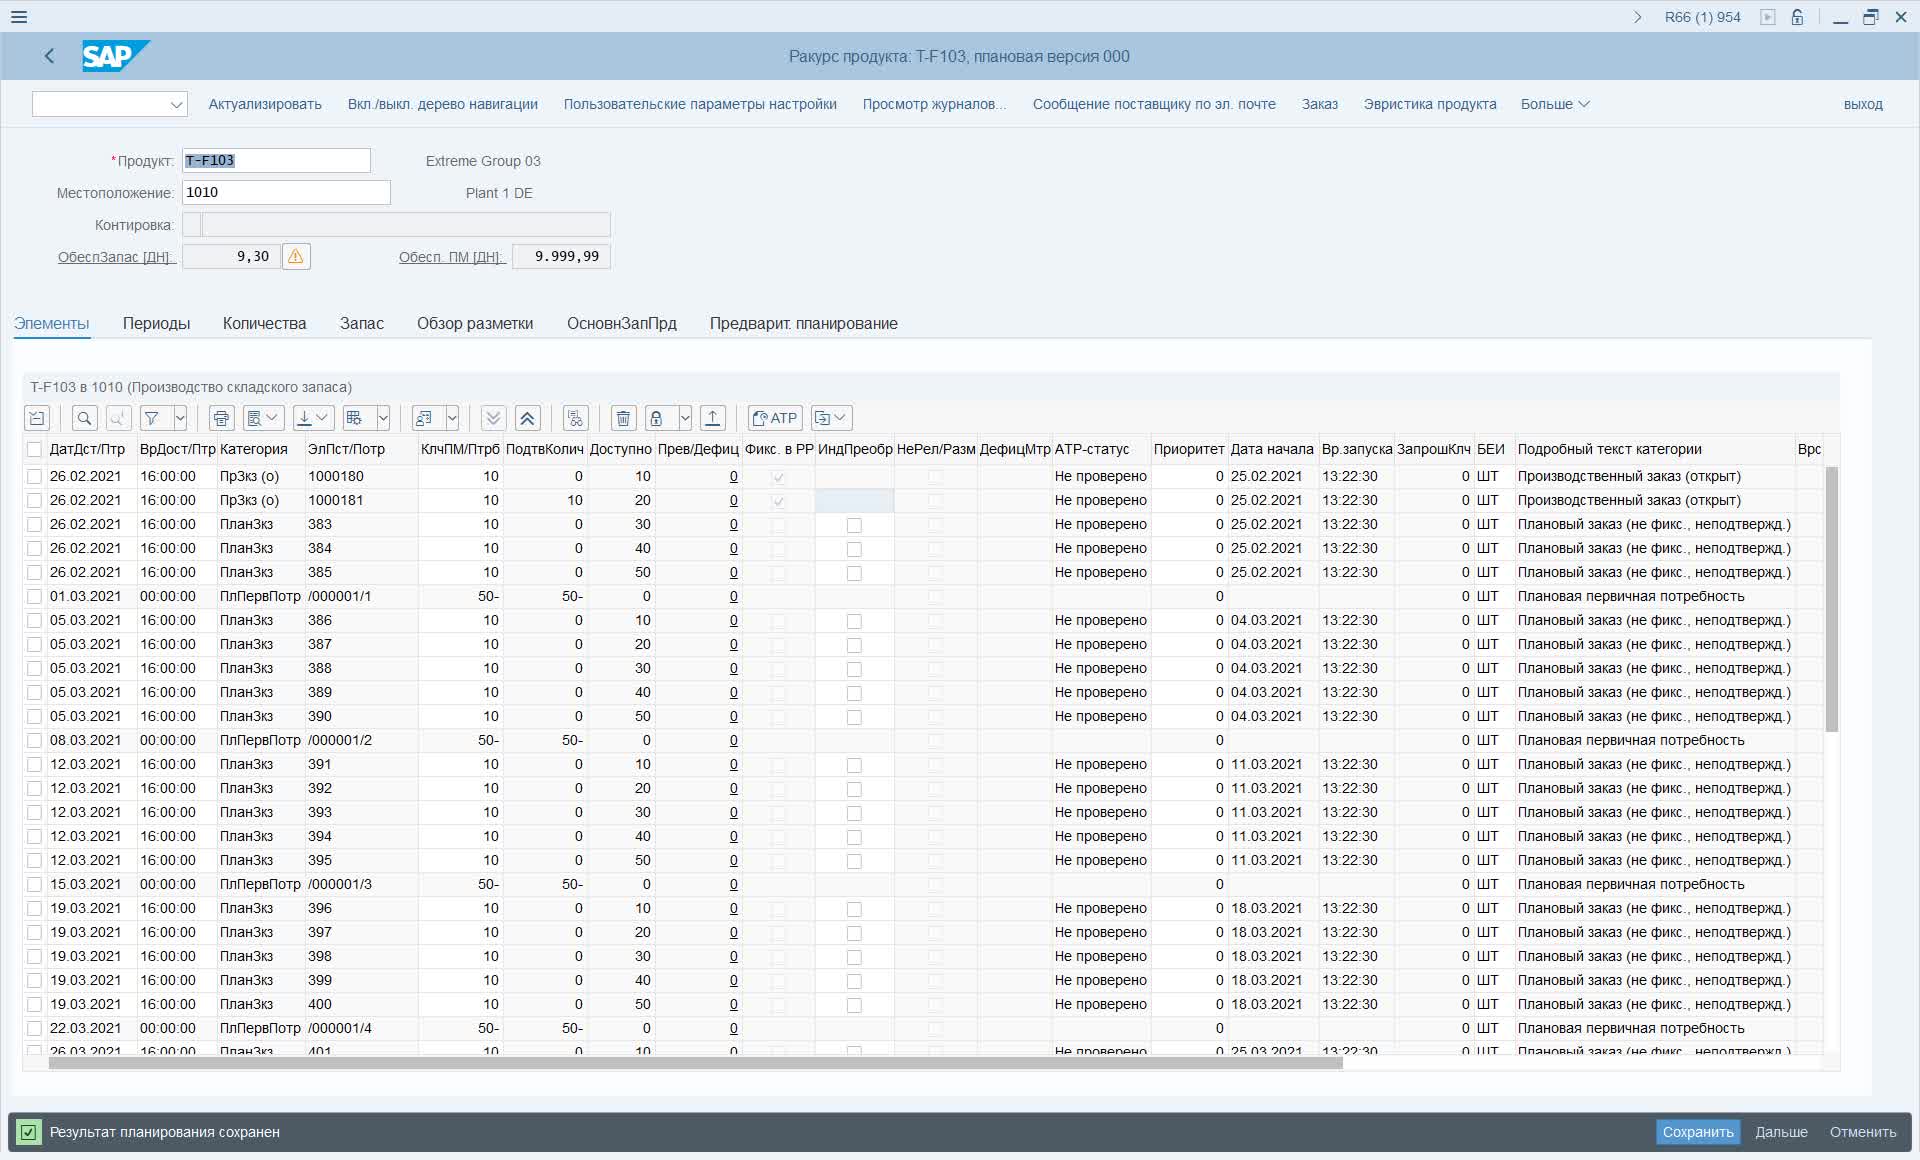Switch to the Количества tab

(x=264, y=323)
